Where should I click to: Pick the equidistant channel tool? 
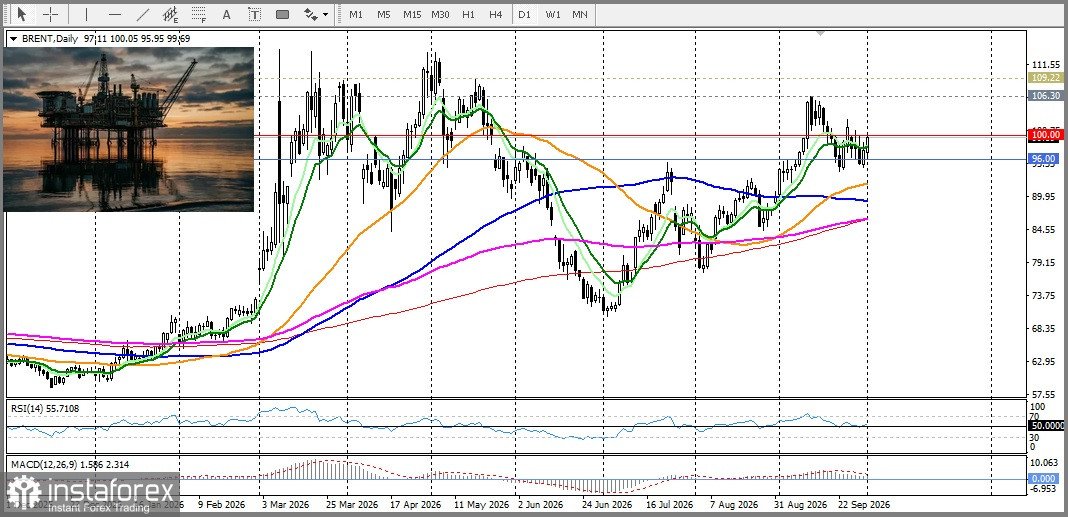[x=171, y=14]
